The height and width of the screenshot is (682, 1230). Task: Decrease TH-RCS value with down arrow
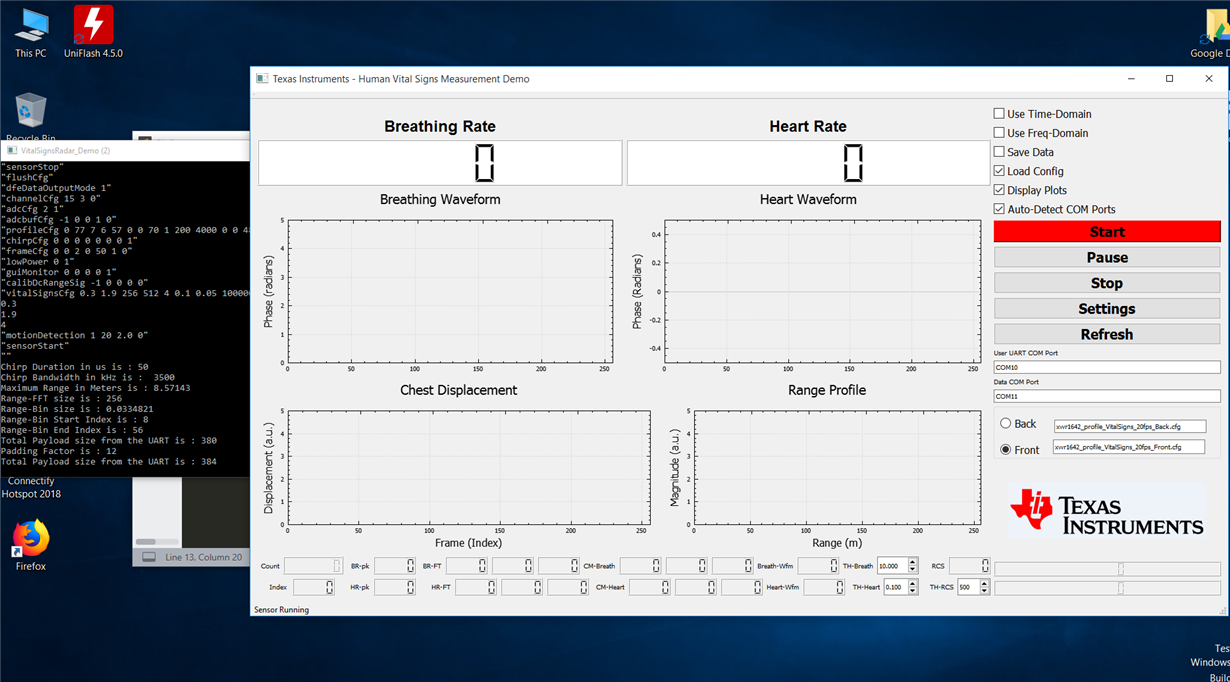[985, 591]
